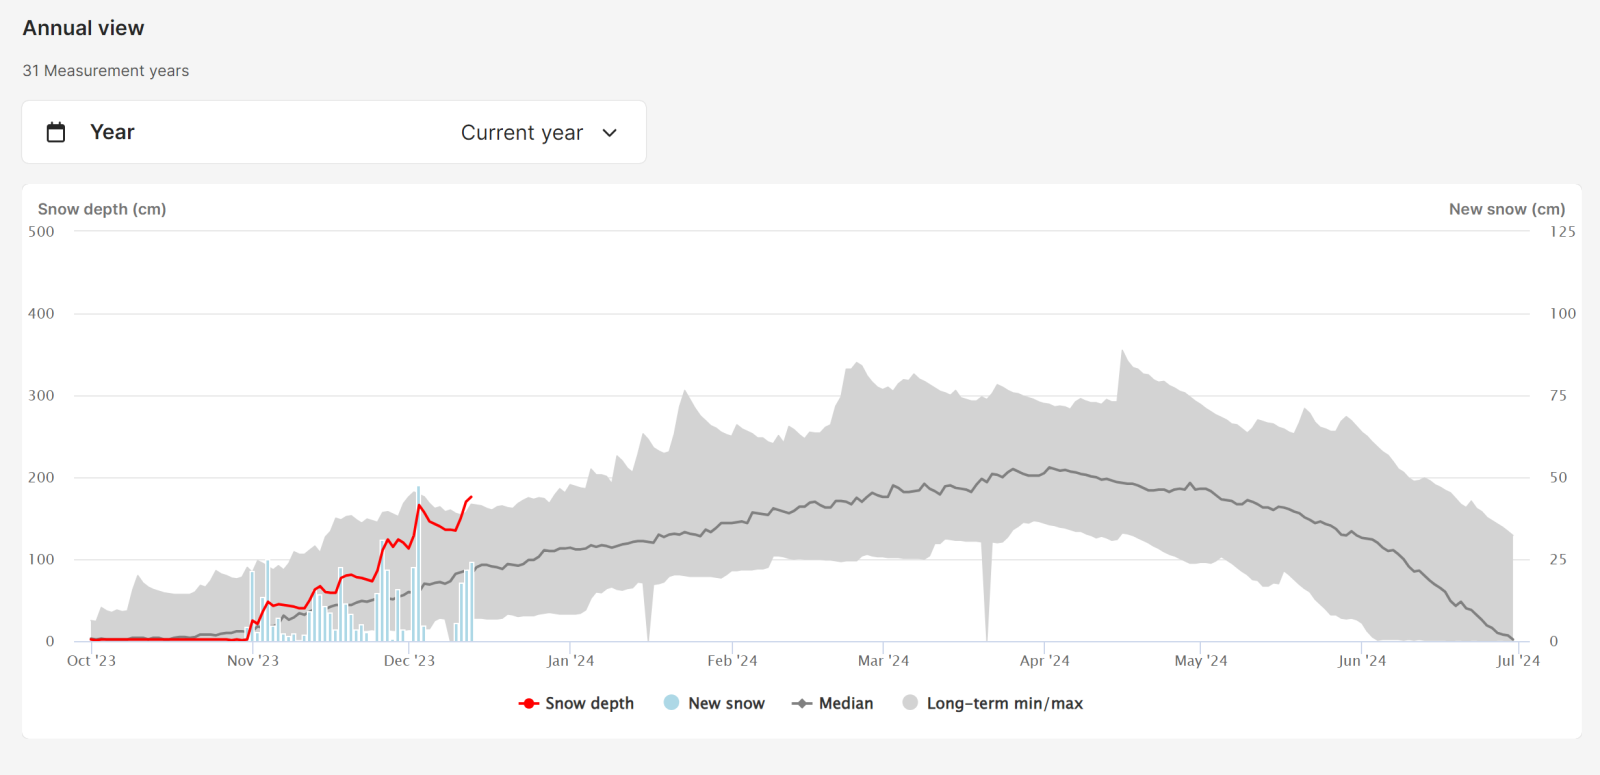Toggle the New snow legend series
This screenshot has width=1600, height=775.
click(726, 703)
